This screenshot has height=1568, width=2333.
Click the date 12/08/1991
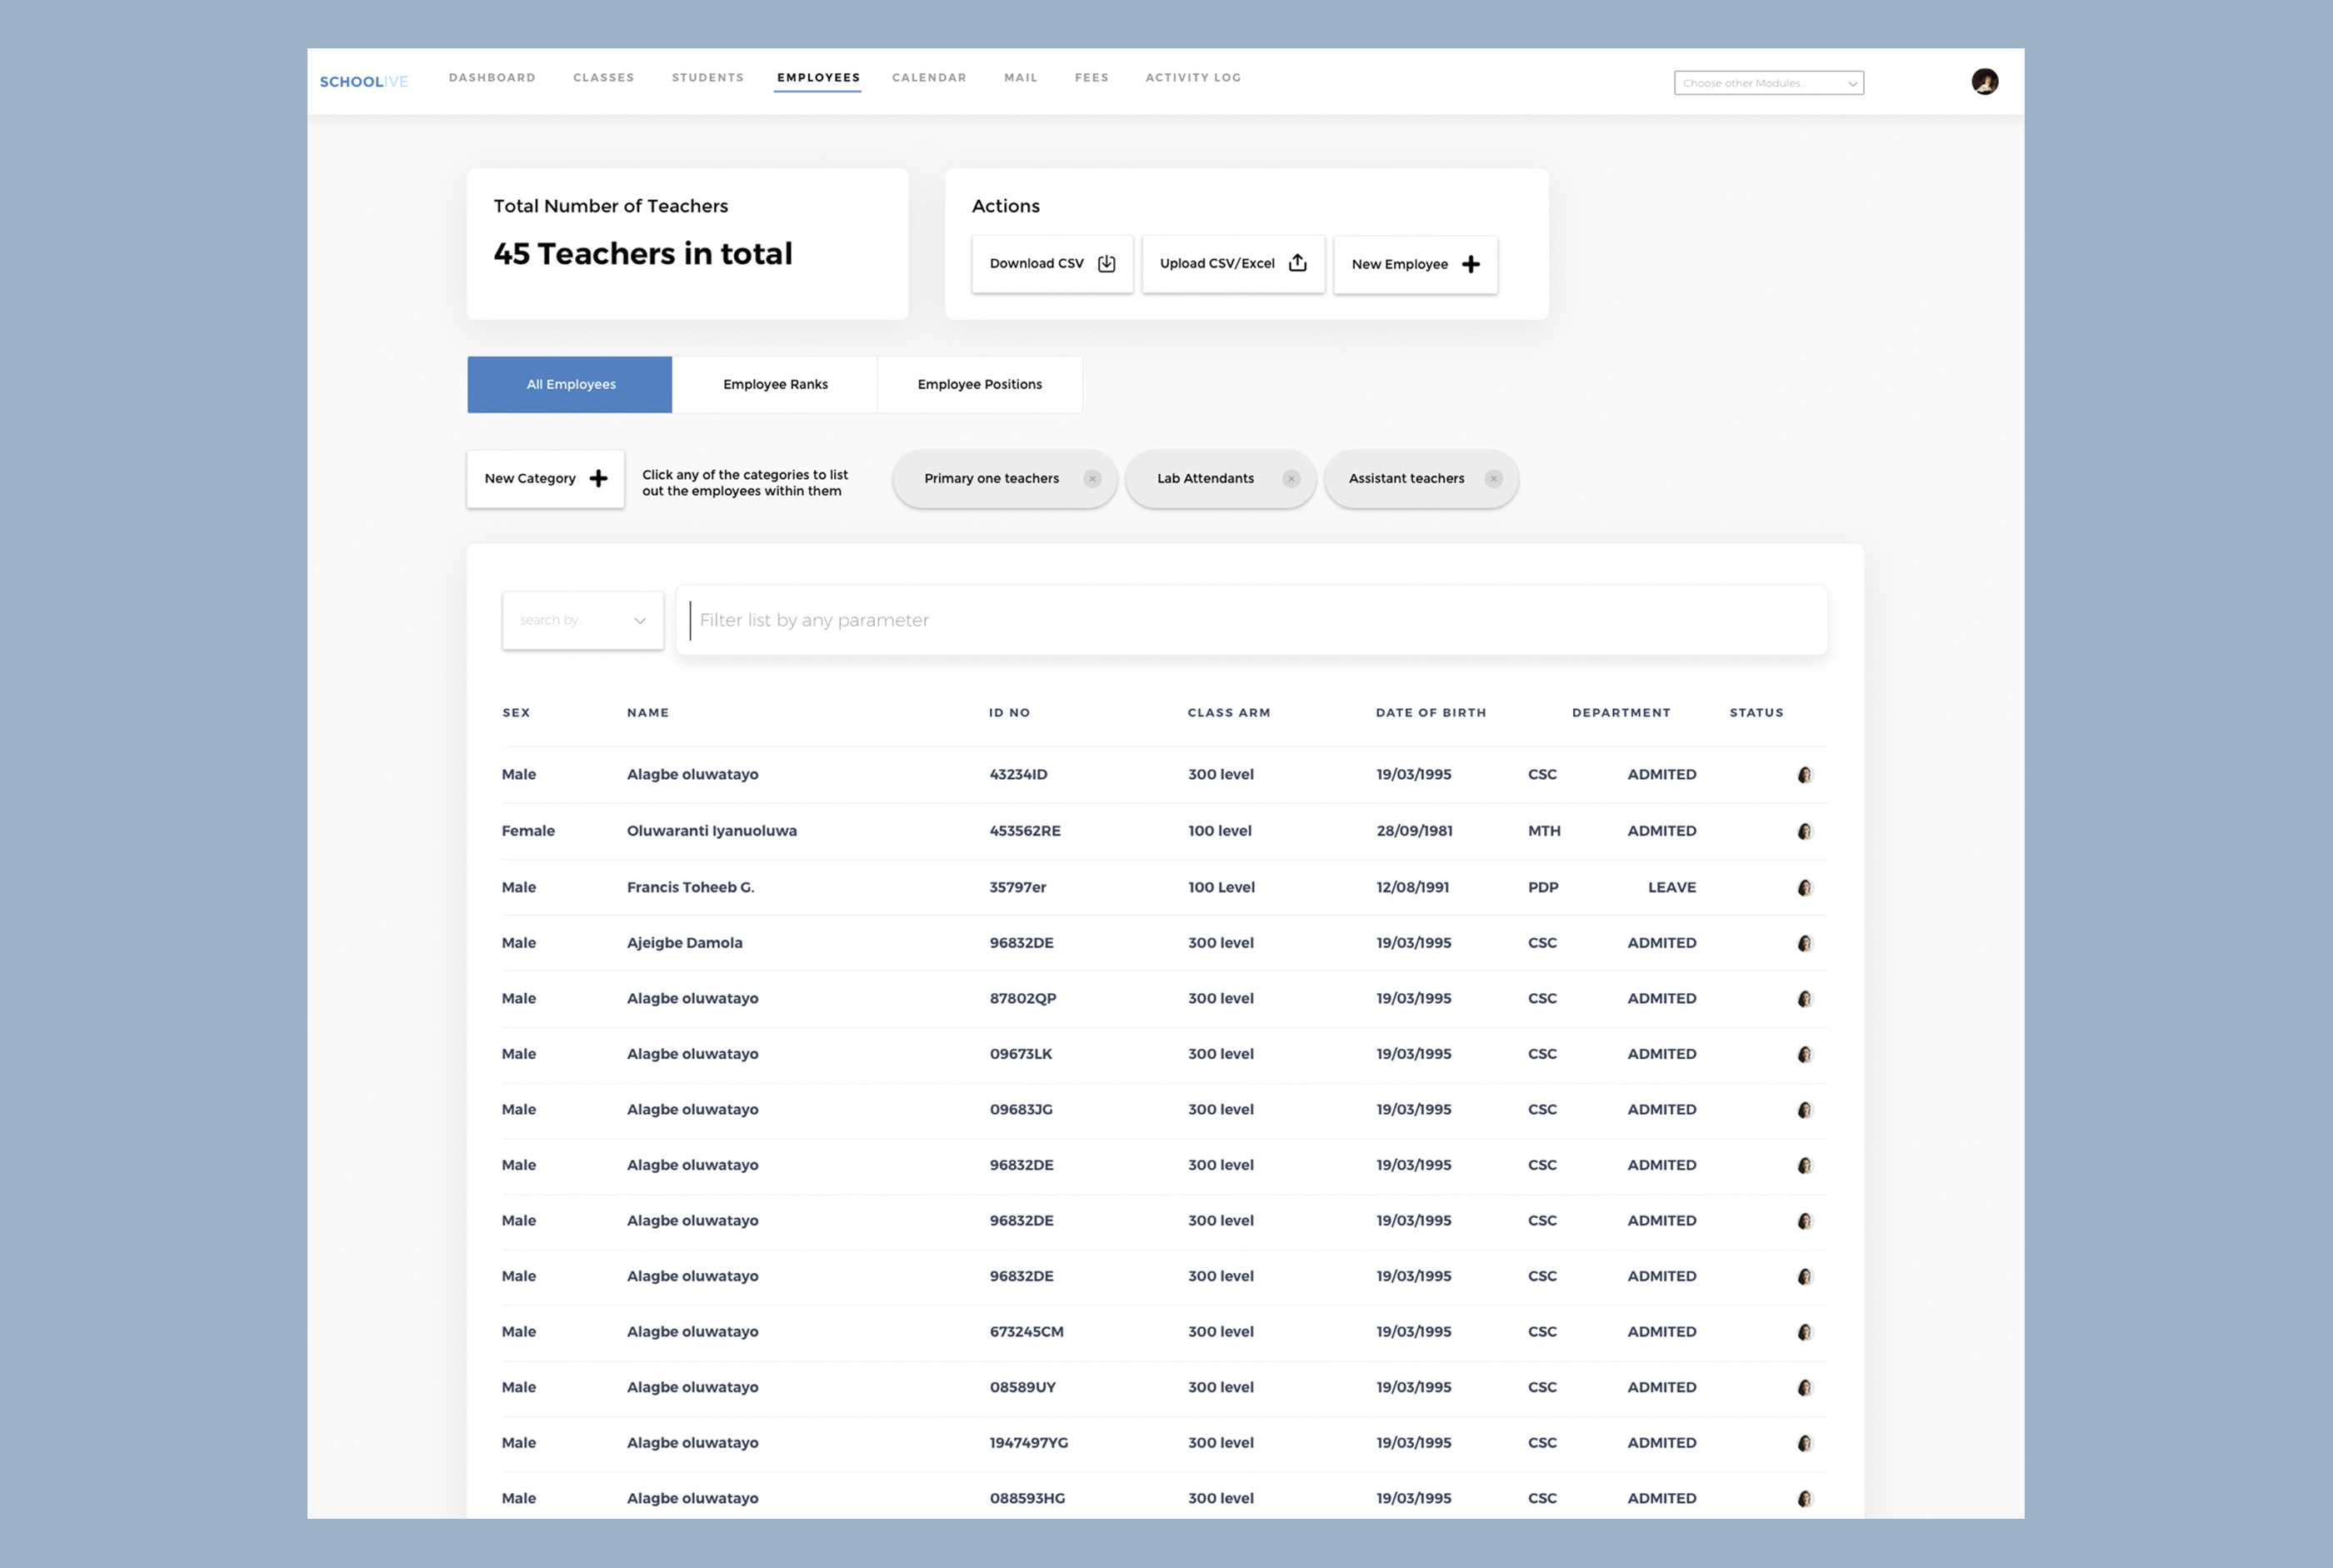click(1412, 888)
